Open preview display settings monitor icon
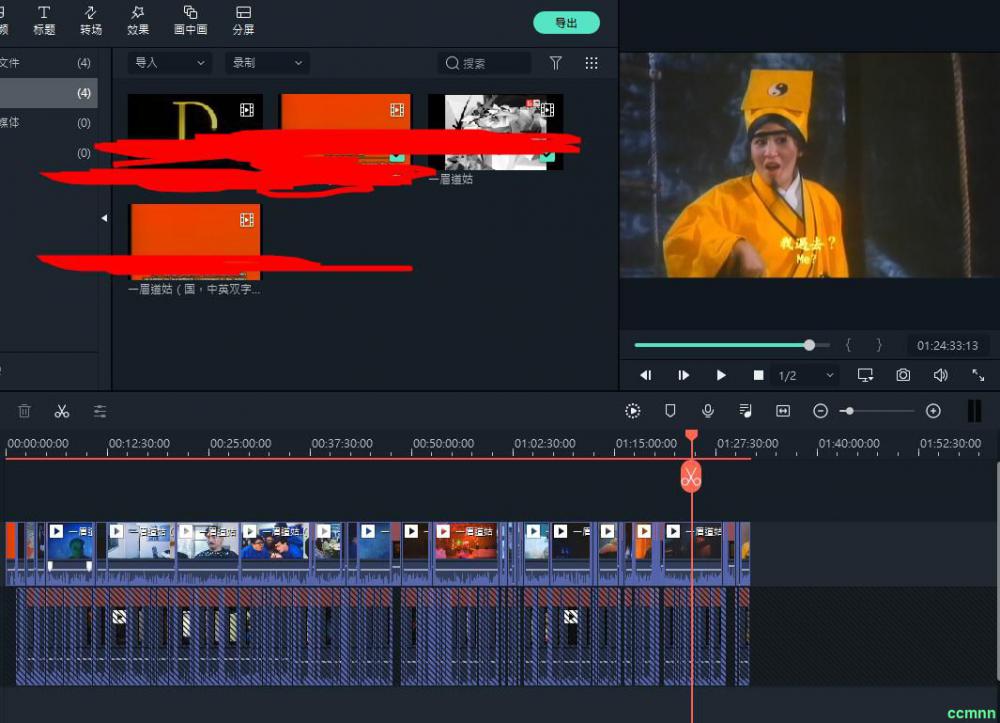The image size is (1000, 723). pos(865,375)
